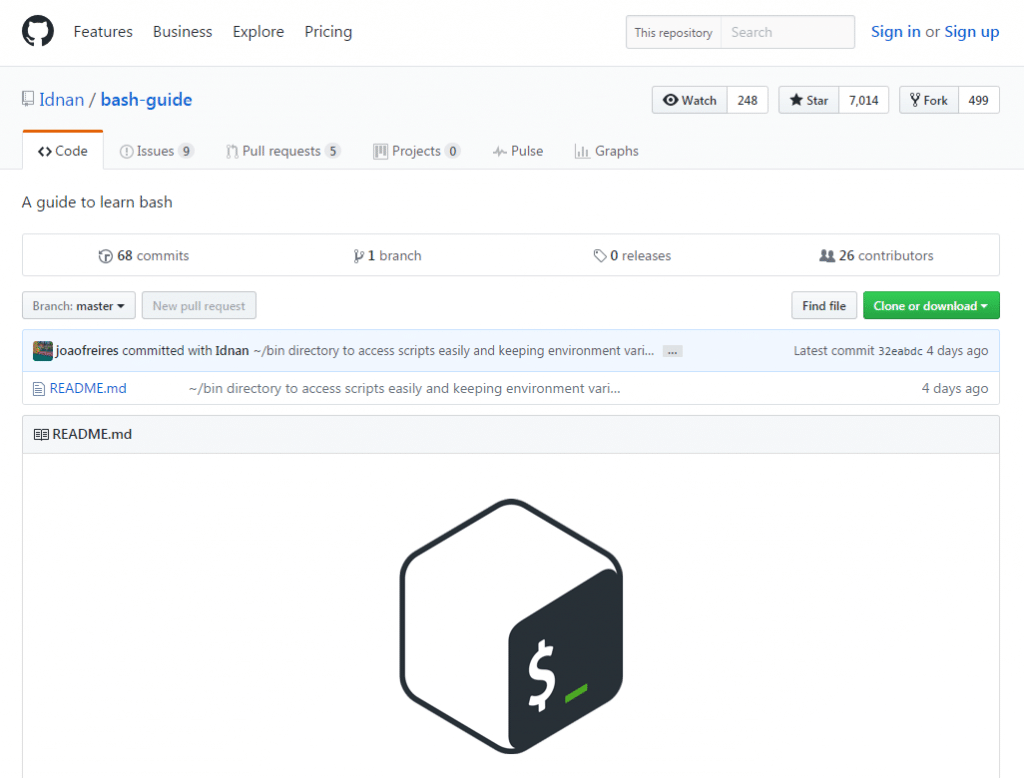This screenshot has width=1024, height=778.
Task: Expand the Clone or download dropdown
Action: click(931, 306)
